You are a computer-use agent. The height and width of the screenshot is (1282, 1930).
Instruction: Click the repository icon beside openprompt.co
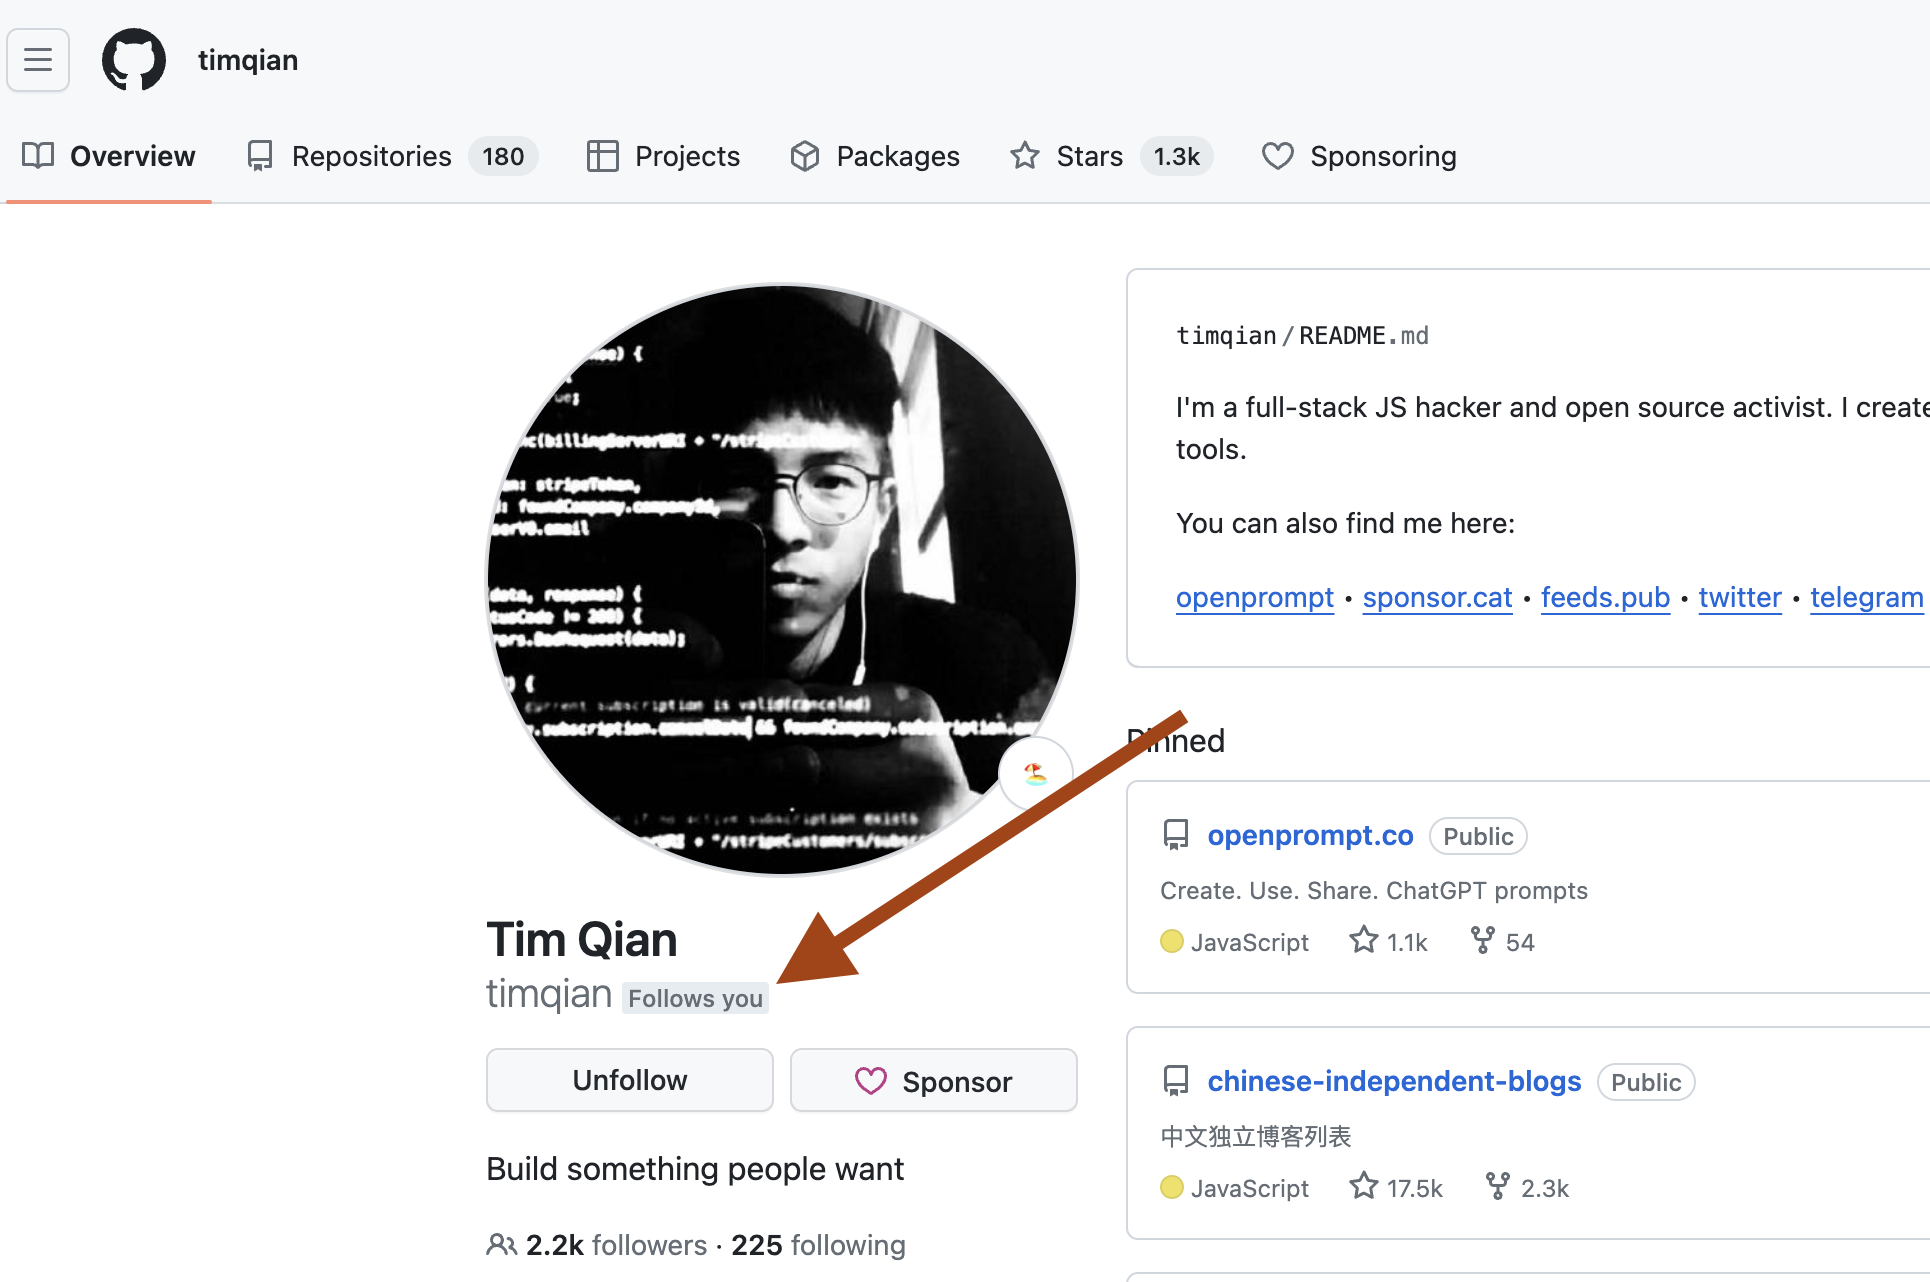pyautogui.click(x=1176, y=834)
